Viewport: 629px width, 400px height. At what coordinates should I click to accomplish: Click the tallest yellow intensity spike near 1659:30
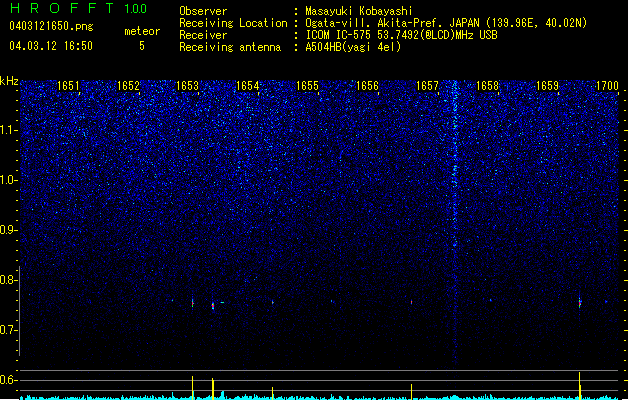(x=580, y=386)
